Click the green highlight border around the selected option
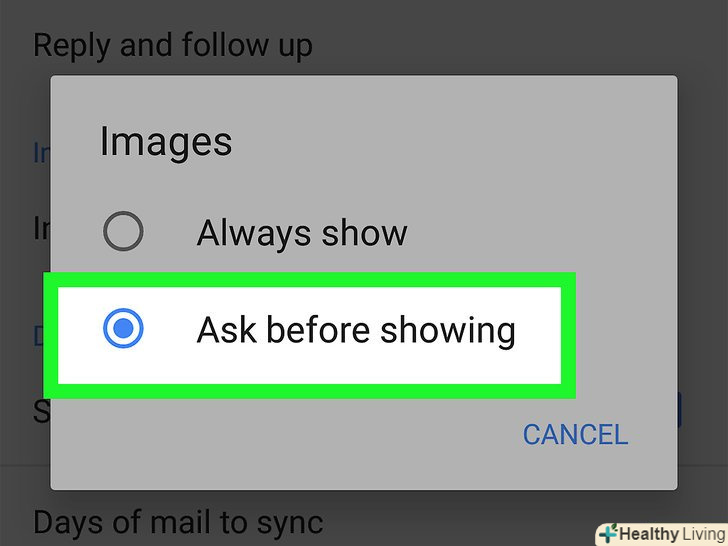 [x=310, y=280]
